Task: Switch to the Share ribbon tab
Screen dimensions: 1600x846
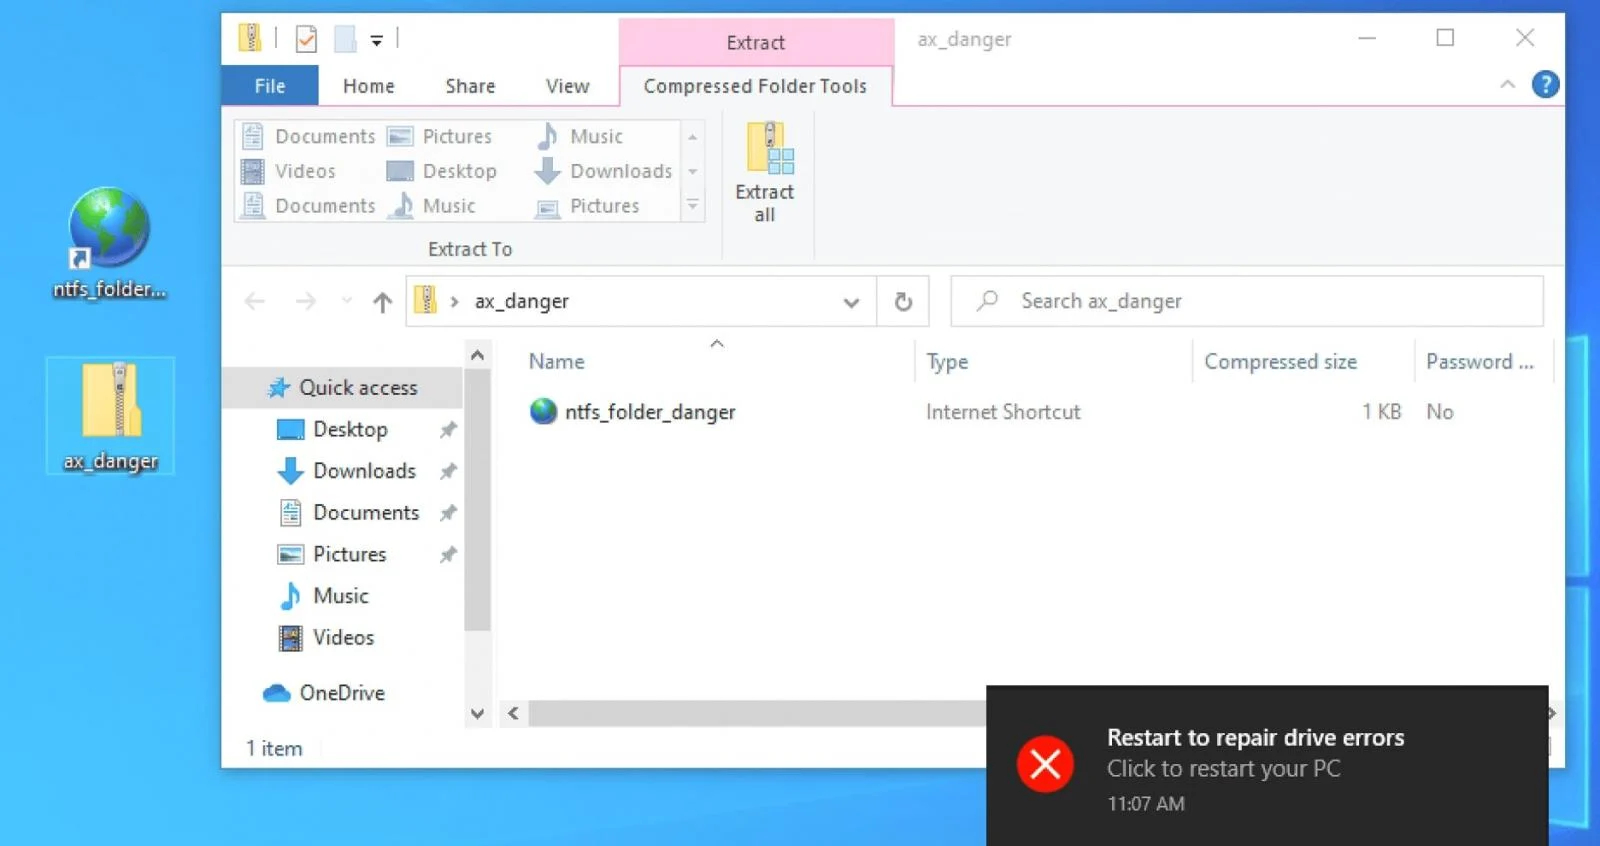Action: [x=470, y=86]
